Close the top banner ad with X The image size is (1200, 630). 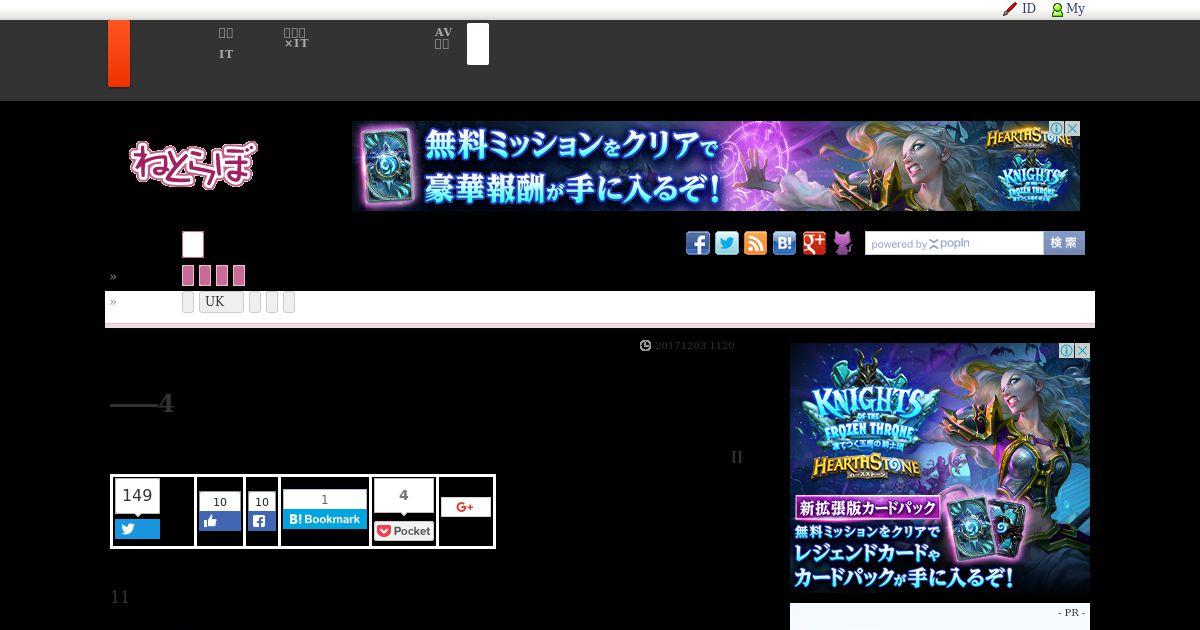(1073, 129)
